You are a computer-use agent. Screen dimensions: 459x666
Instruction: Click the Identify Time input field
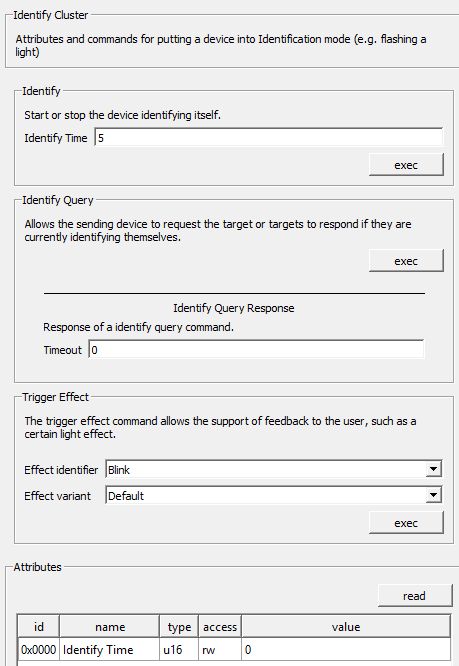[x=269, y=138]
